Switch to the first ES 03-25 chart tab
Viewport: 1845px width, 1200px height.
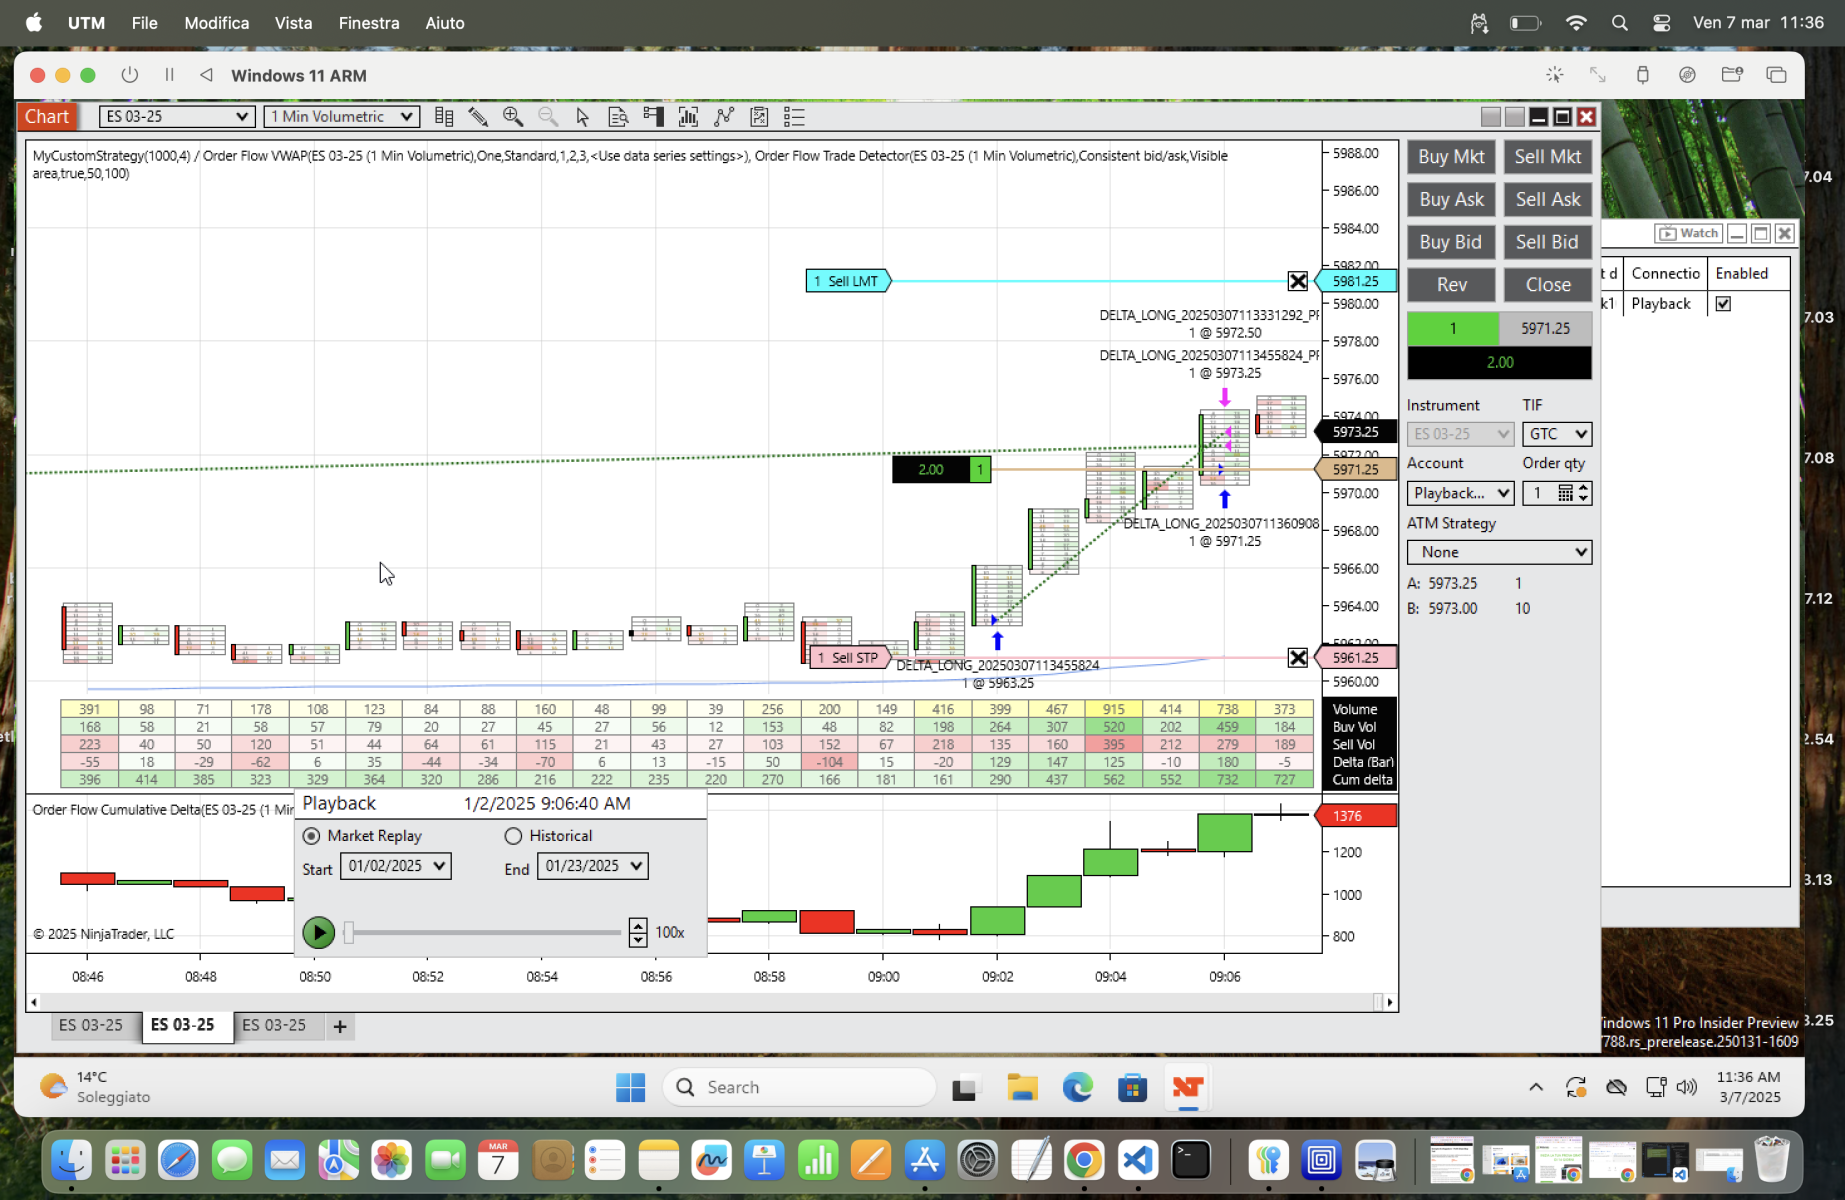91,1025
